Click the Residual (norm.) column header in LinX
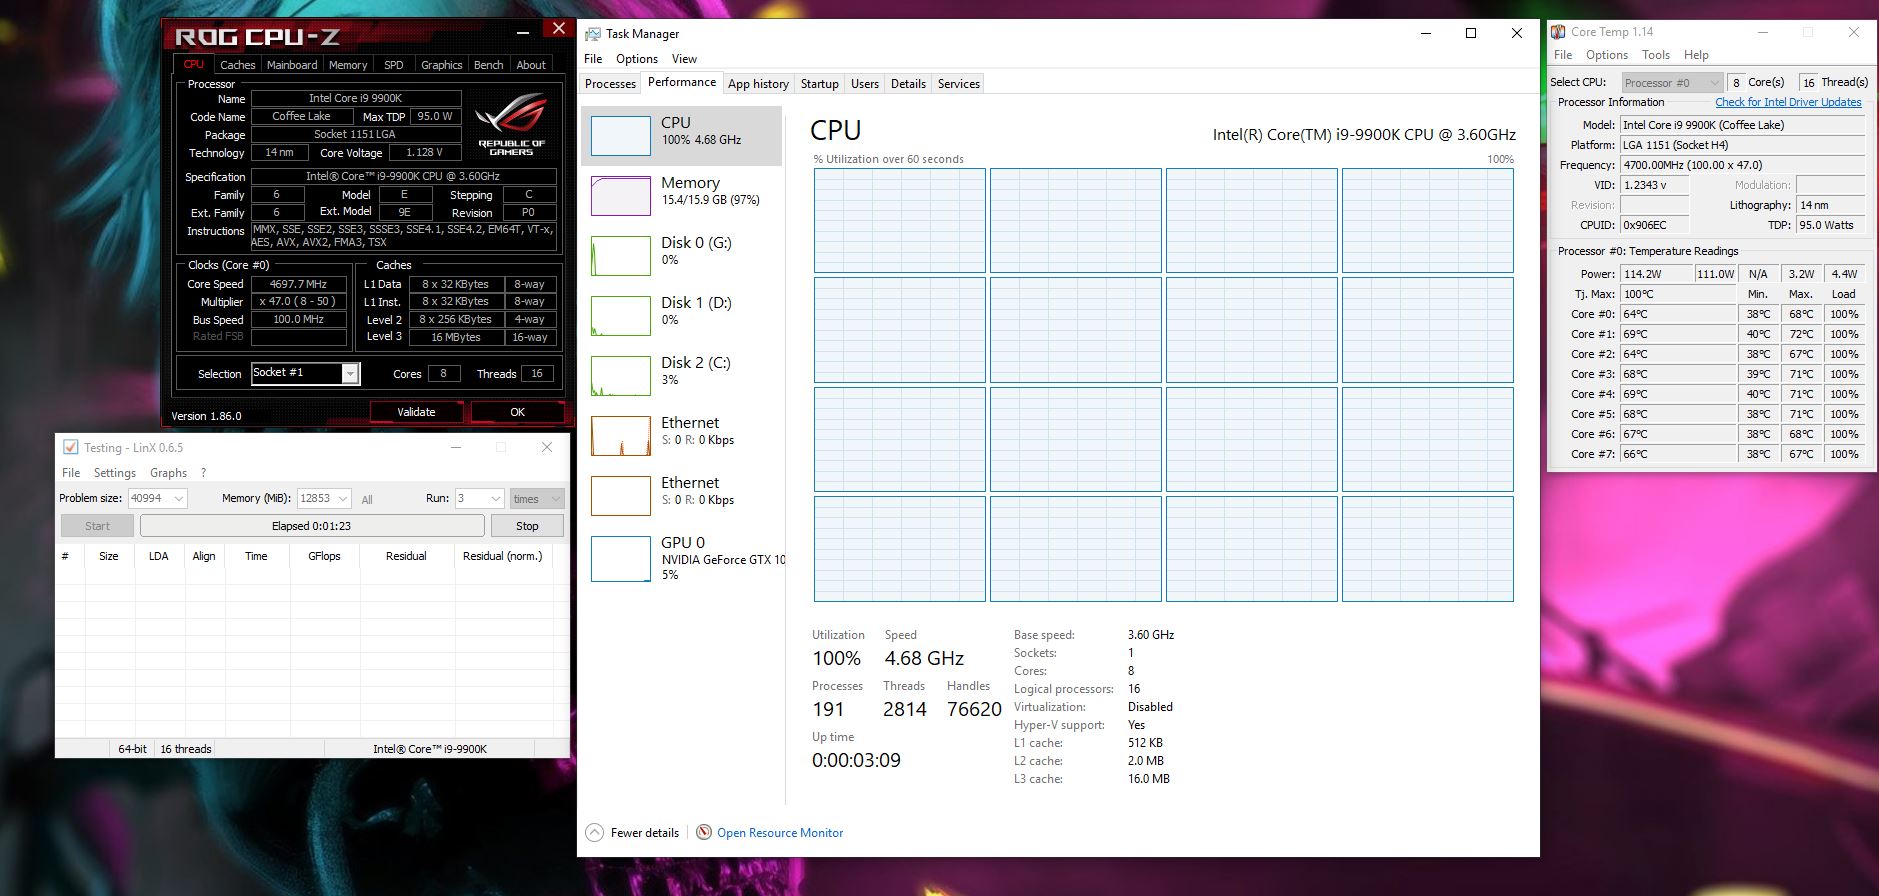Image resolution: width=1879 pixels, height=896 pixels. point(502,556)
